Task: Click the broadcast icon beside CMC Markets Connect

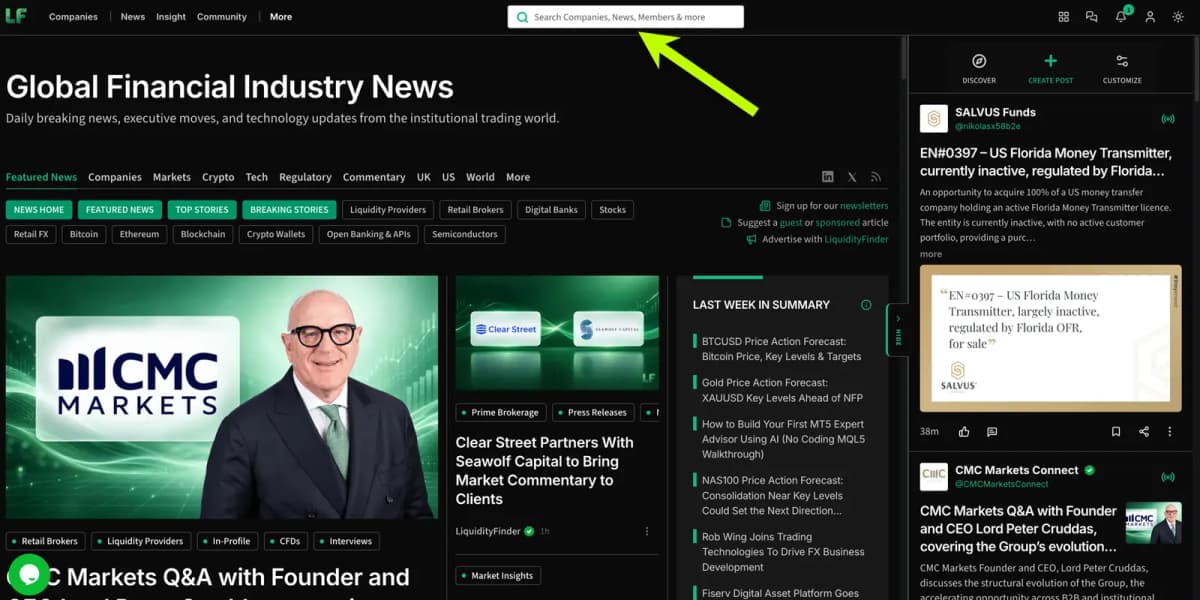Action: 1167,477
